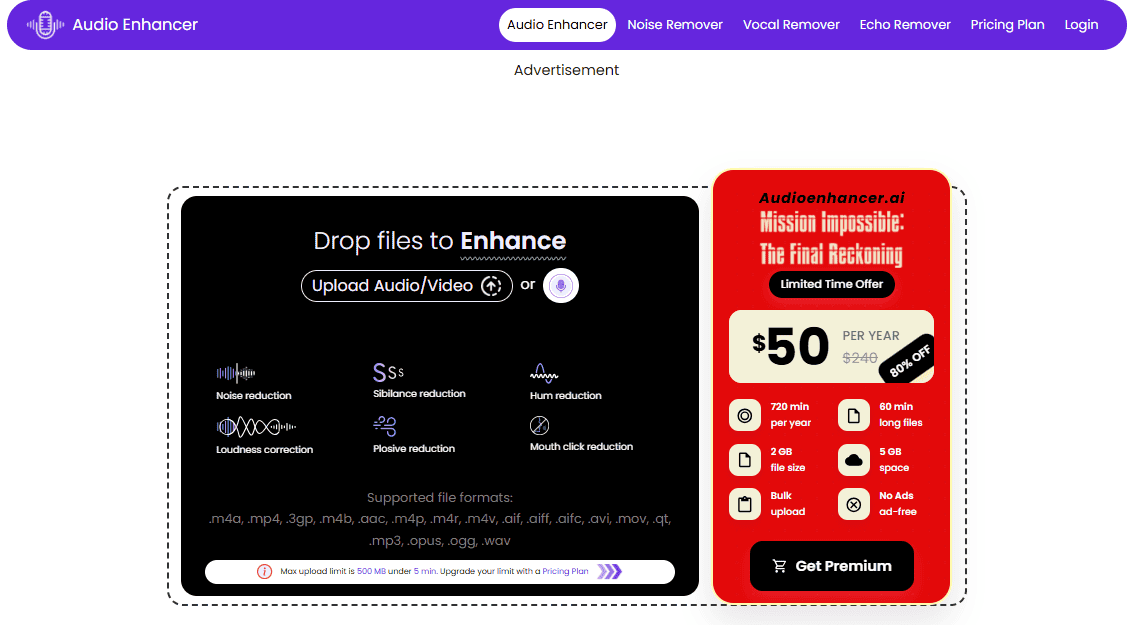Click the Plosive reduction label
Screen dimensions: 1137x625
click(414, 449)
